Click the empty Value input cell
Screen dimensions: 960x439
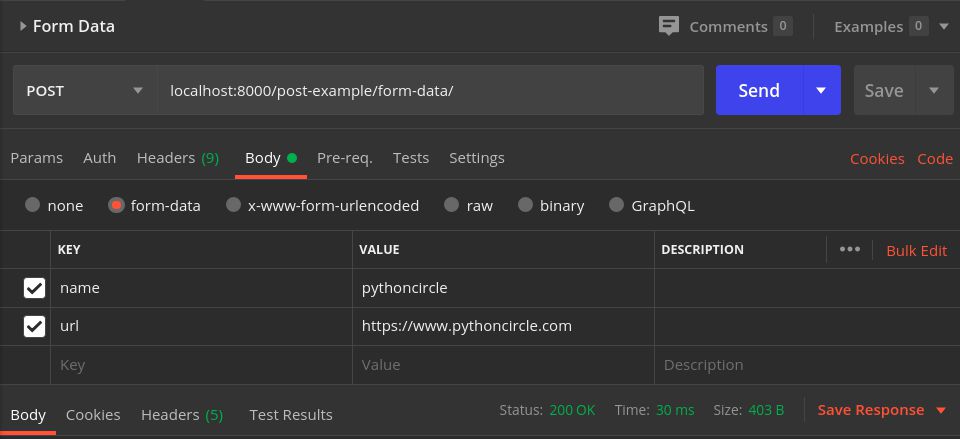click(x=503, y=365)
